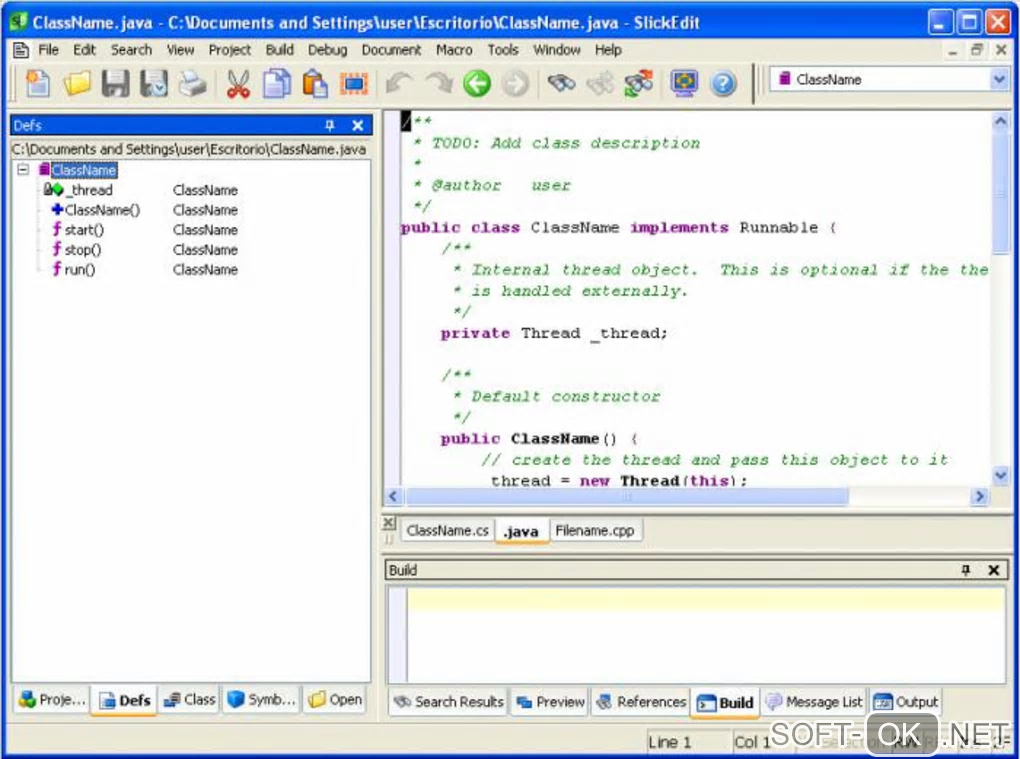This screenshot has width=1020, height=759.
Task: Click the New file toolbar icon
Action: pos(37,84)
